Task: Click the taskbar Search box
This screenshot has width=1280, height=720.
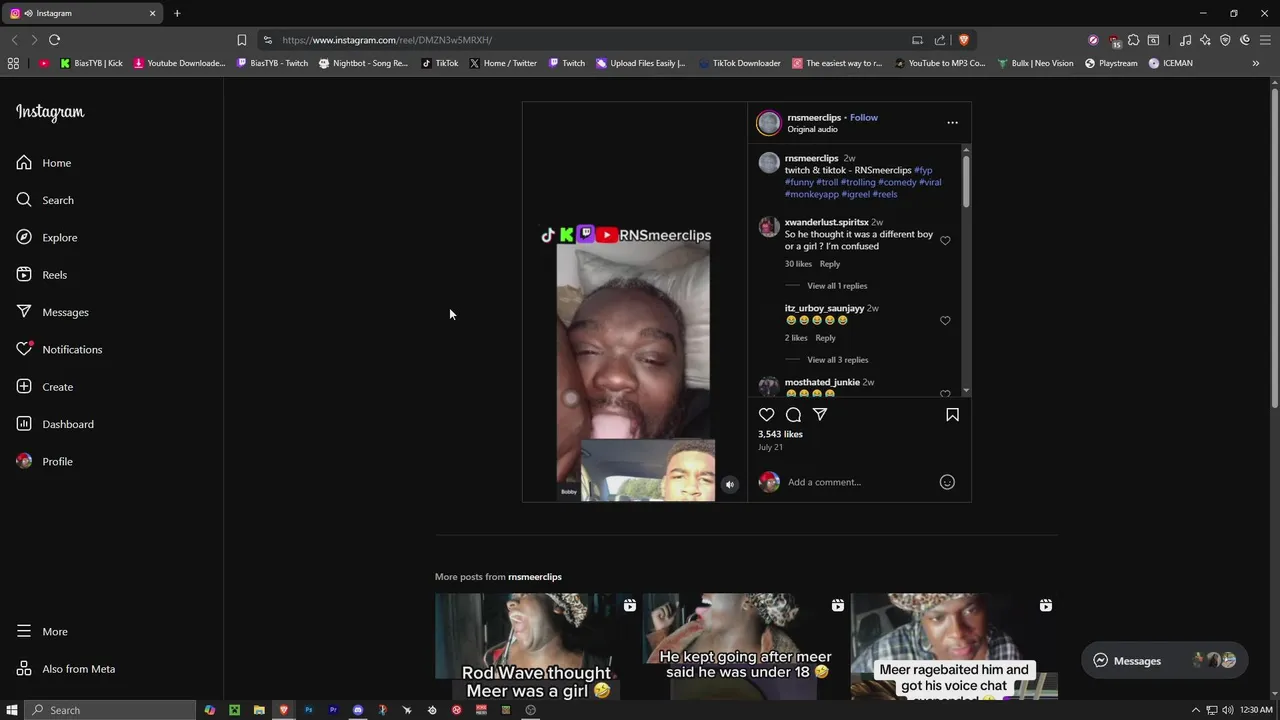Action: point(110,710)
